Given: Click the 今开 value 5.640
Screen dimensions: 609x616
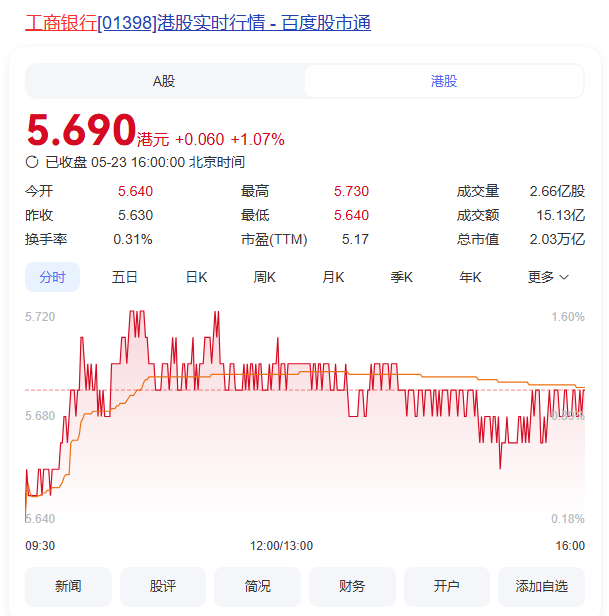Looking at the screenshot, I should pos(135,191).
